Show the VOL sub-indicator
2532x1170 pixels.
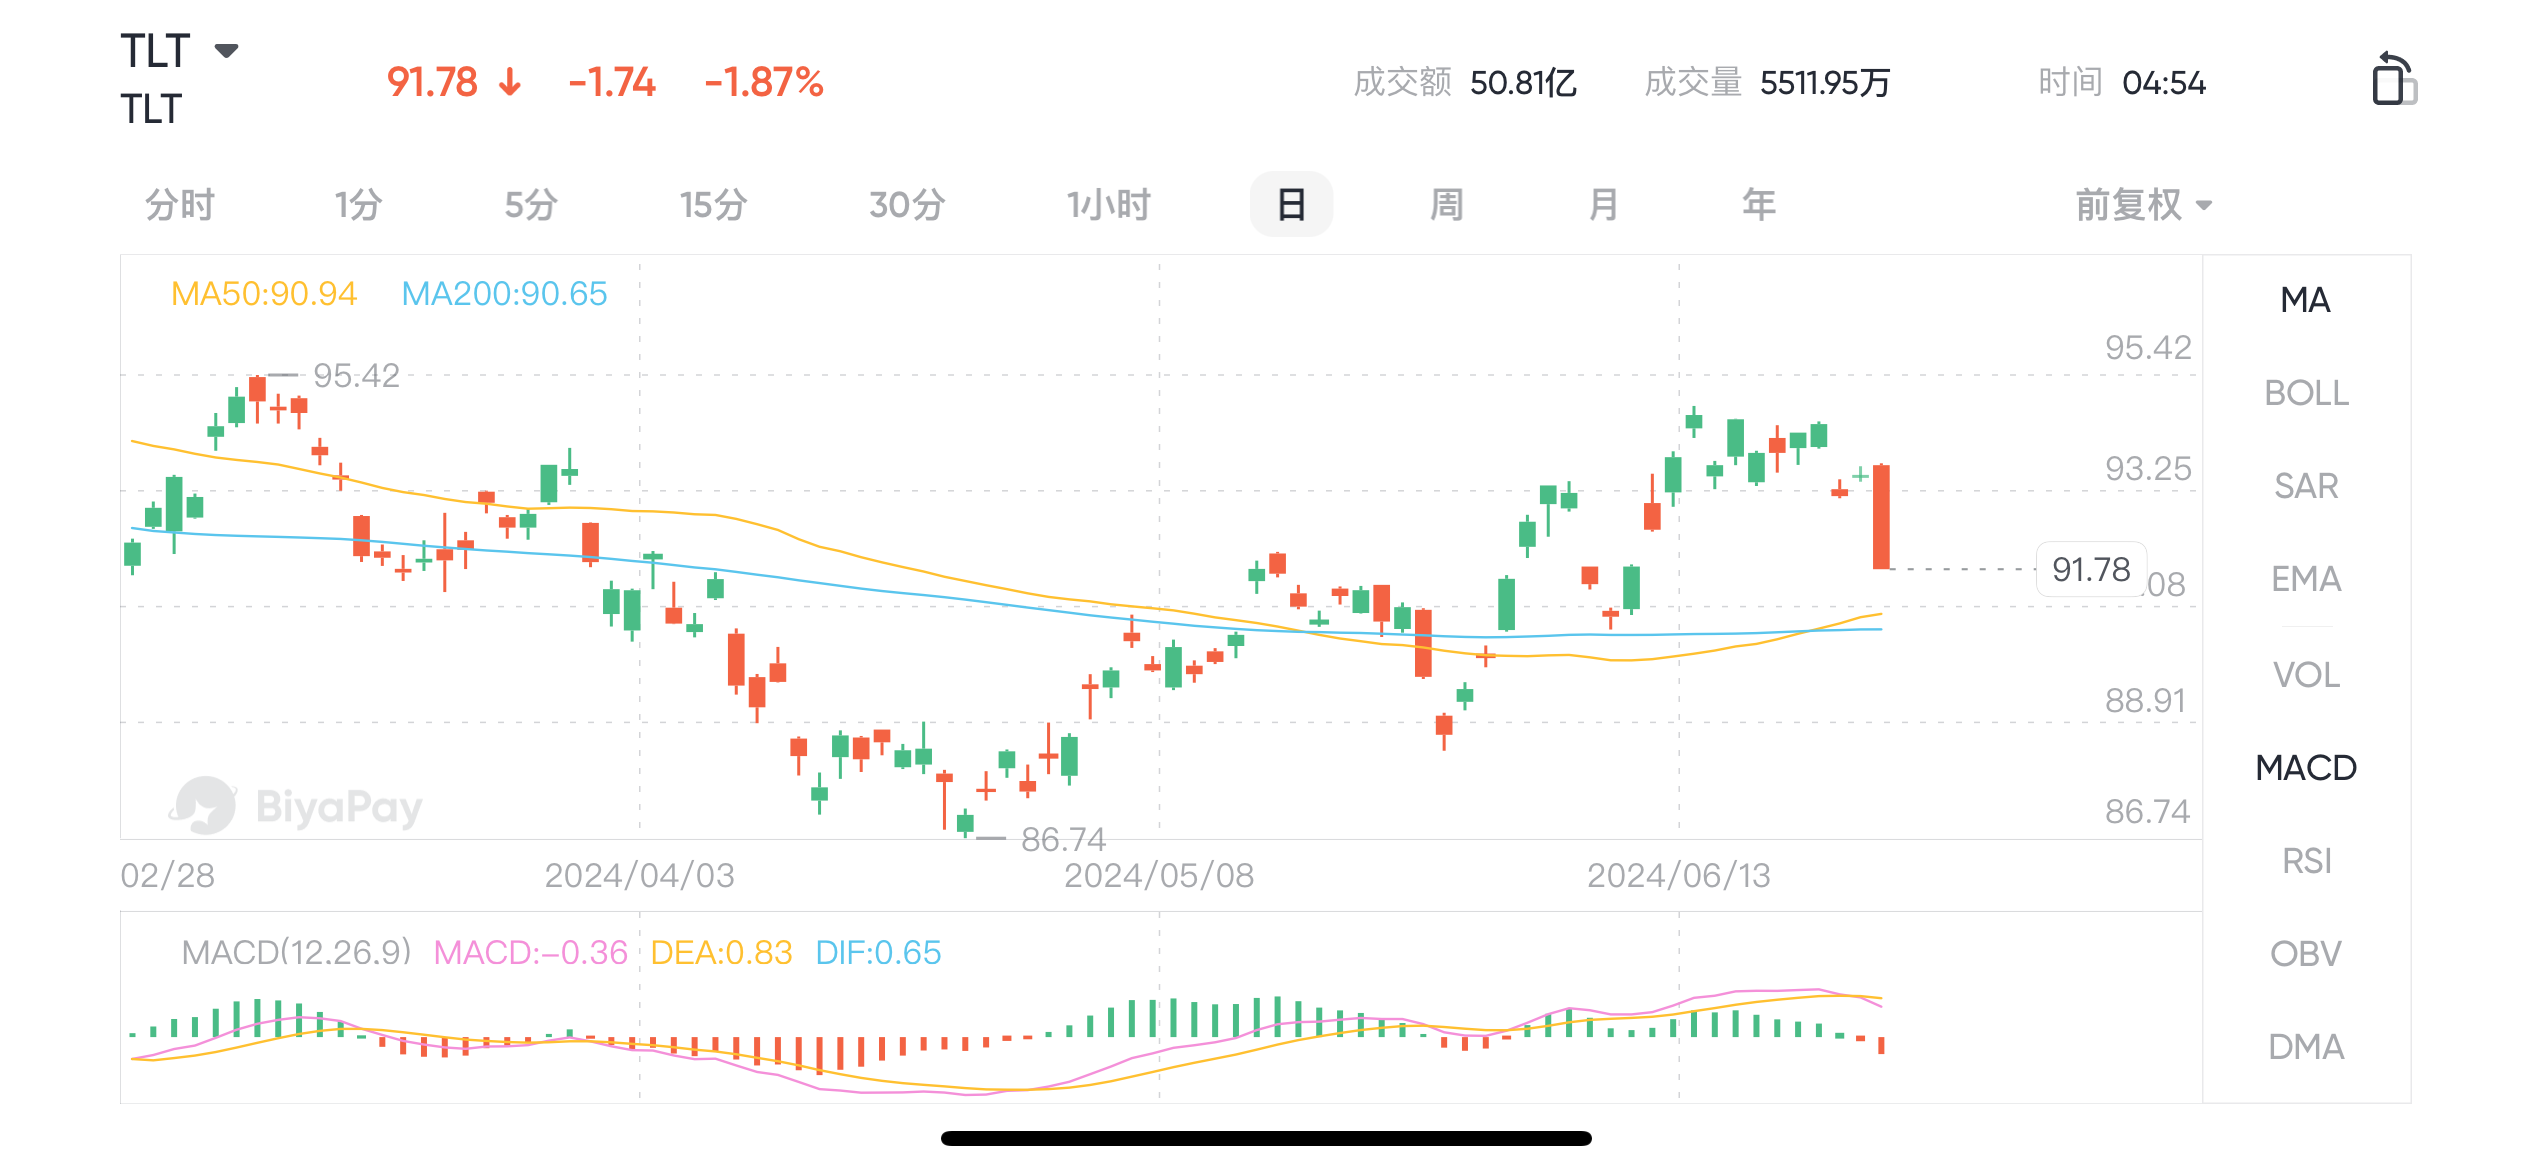tap(2306, 675)
